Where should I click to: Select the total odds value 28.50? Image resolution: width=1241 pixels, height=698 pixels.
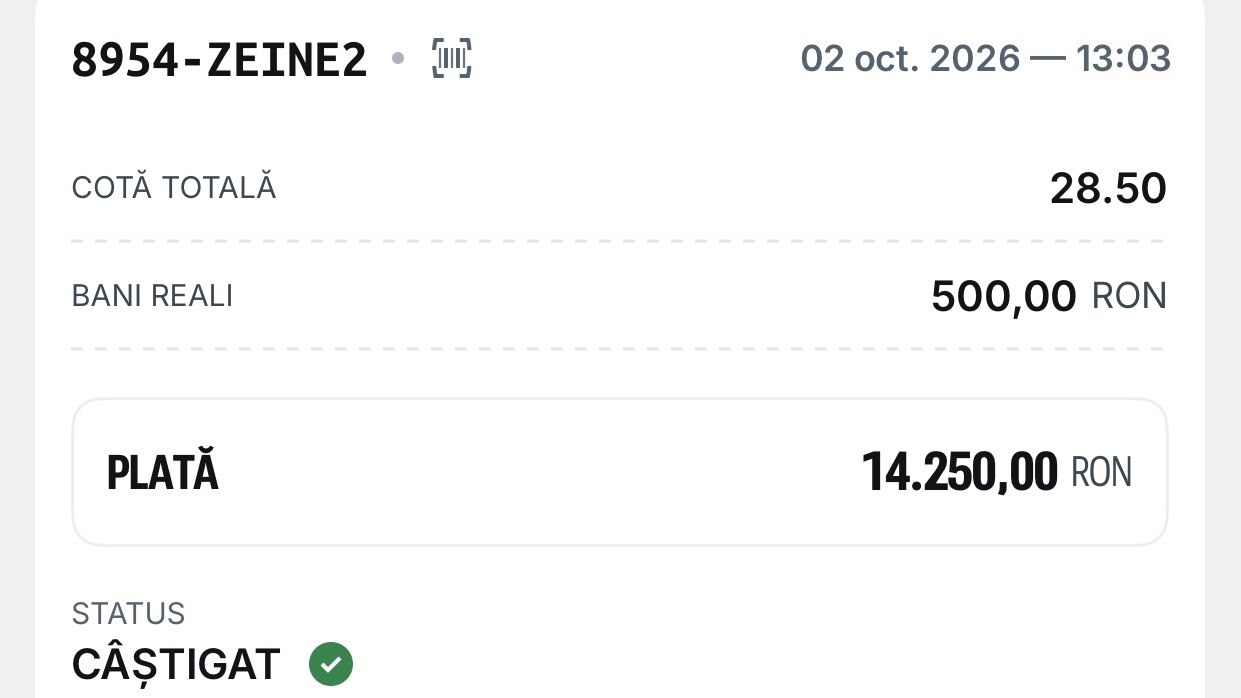[1108, 189]
